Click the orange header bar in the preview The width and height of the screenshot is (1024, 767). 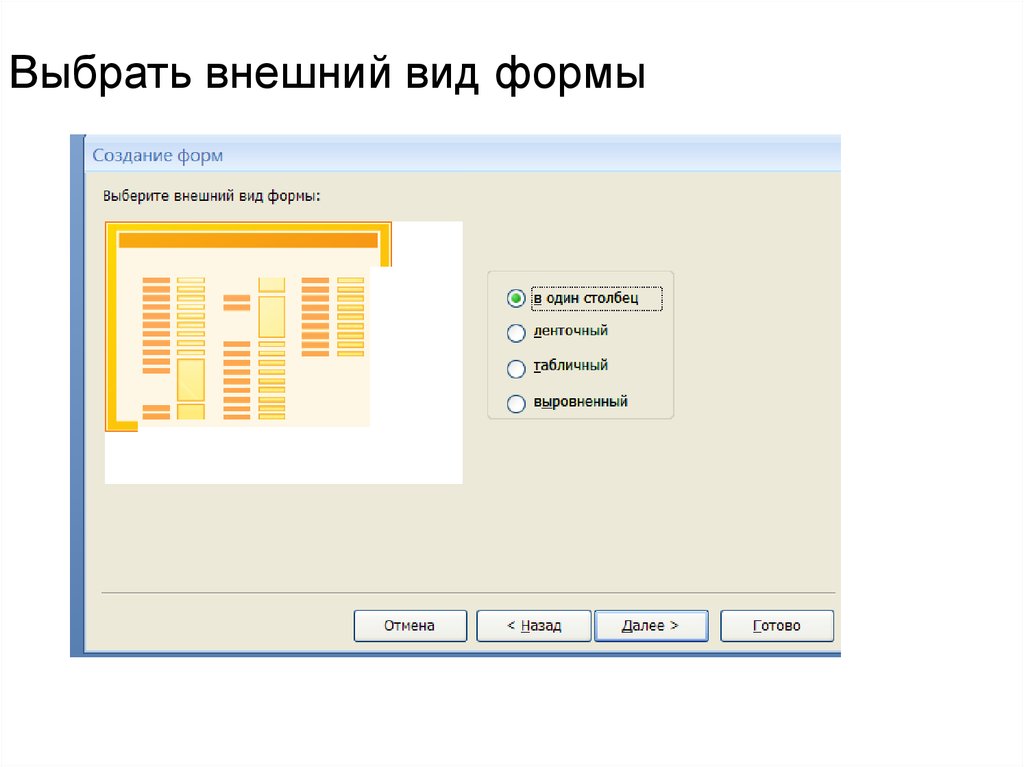[247, 240]
